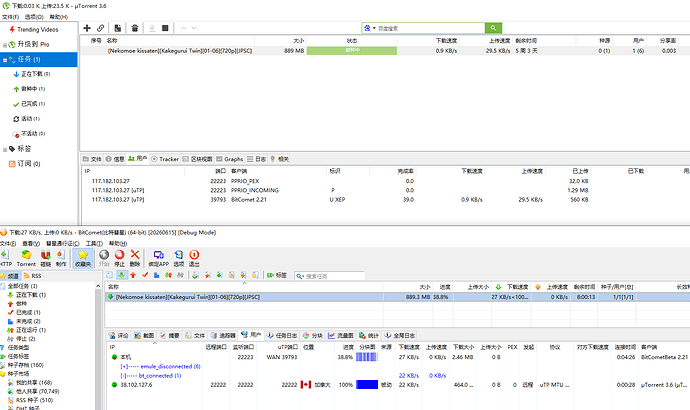
Task: Click the green seeding progress bar in µTorrent
Action: pos(352,51)
